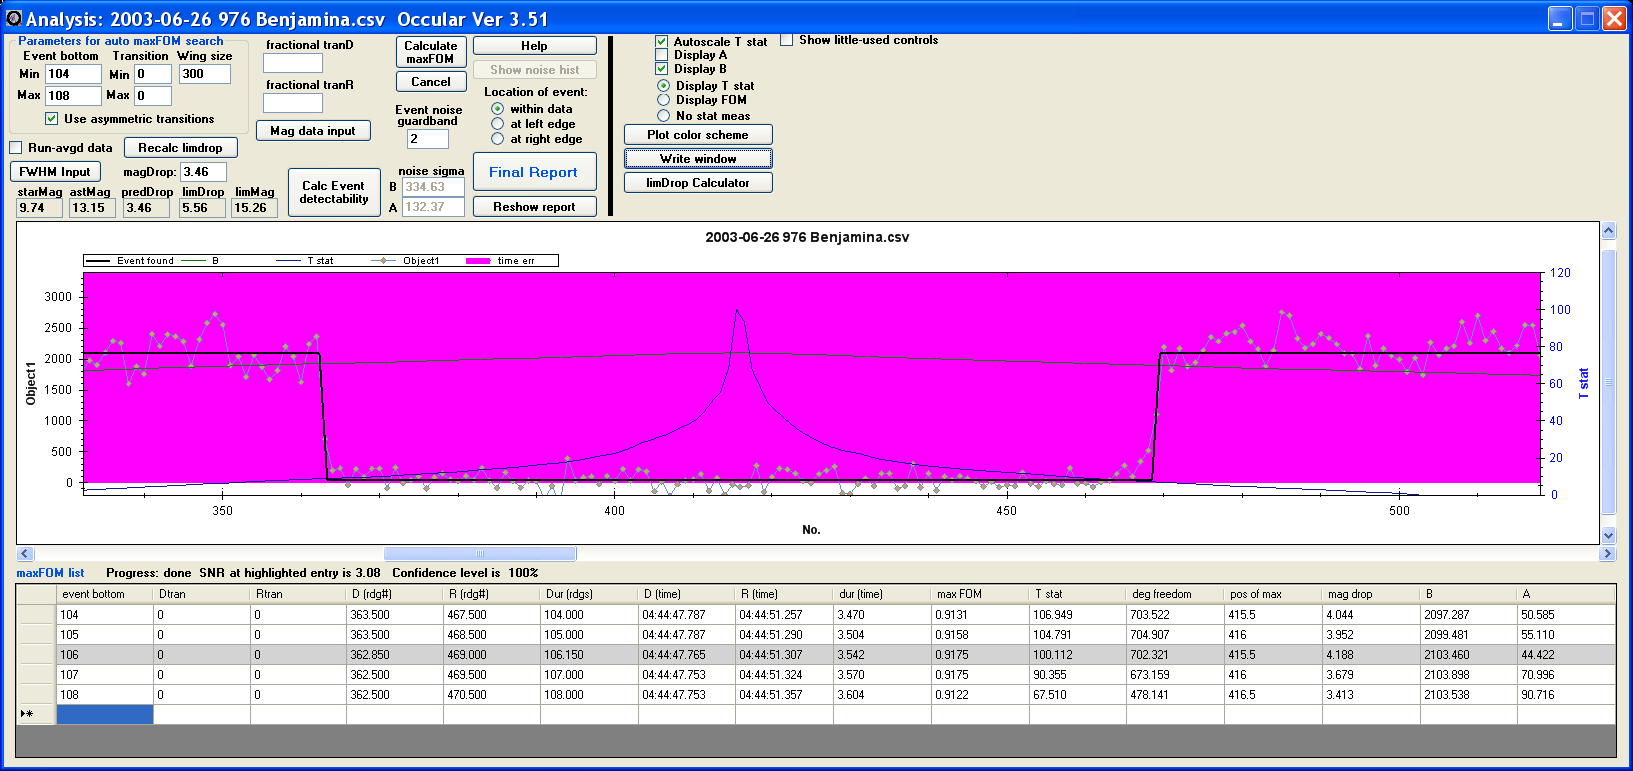
Task: Click Recalc limdrop button
Action: tap(180, 148)
